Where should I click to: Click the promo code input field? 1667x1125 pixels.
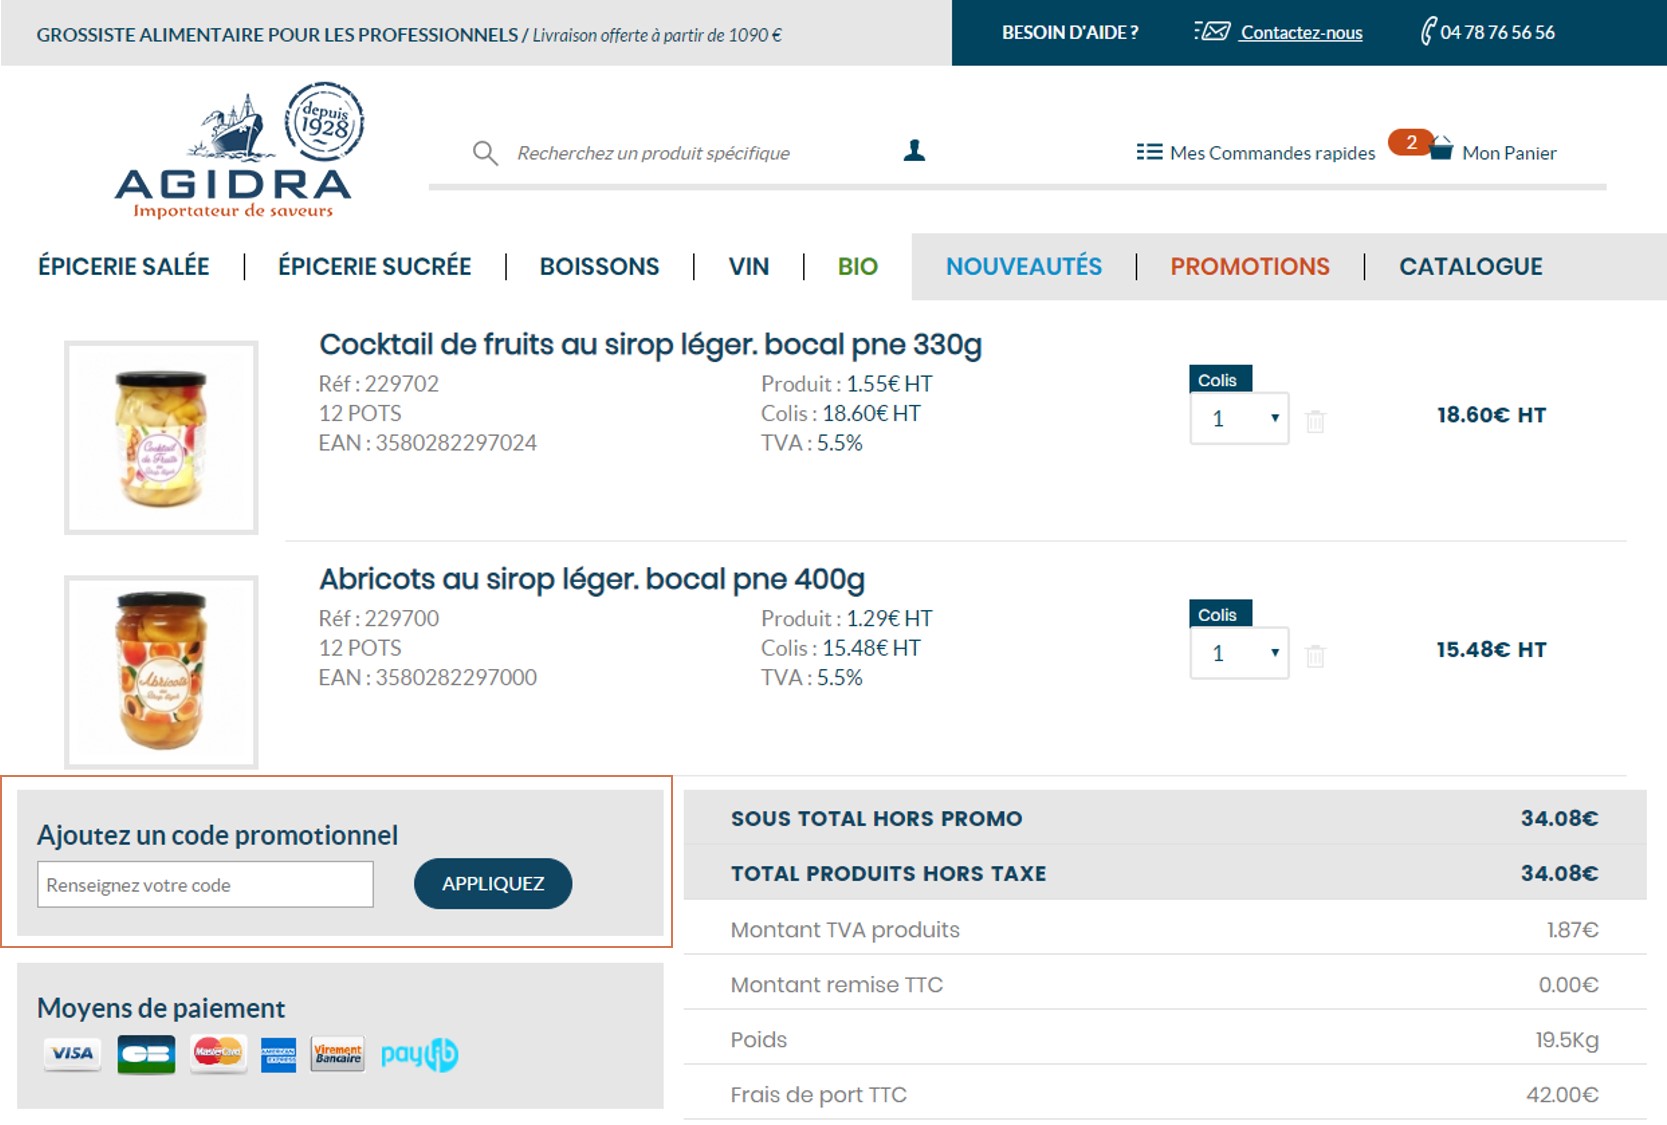[x=205, y=885]
